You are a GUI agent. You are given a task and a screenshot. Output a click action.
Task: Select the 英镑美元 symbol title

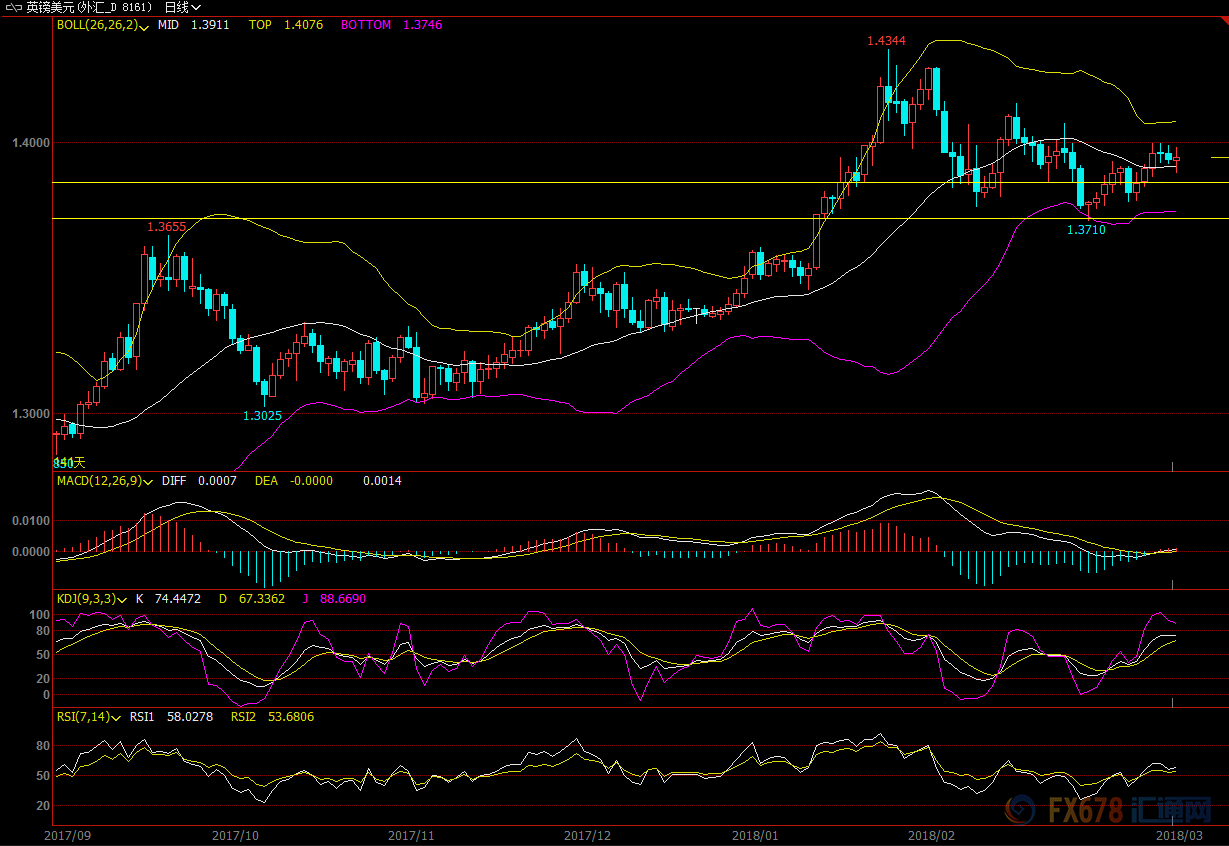(49, 7)
